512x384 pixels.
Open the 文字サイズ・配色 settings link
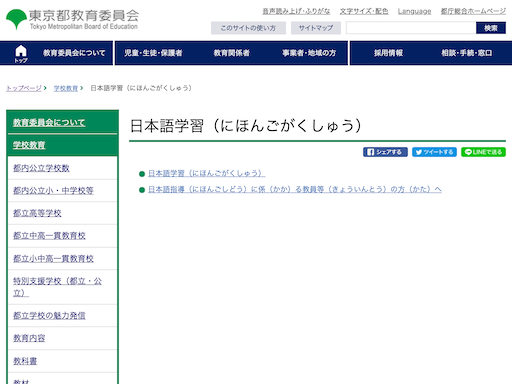(364, 11)
